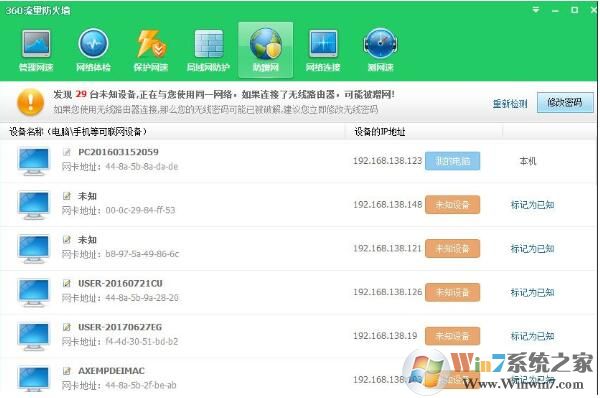
Task: Mark device 192.168.138.148 as known
Action: pyautogui.click(x=532, y=205)
